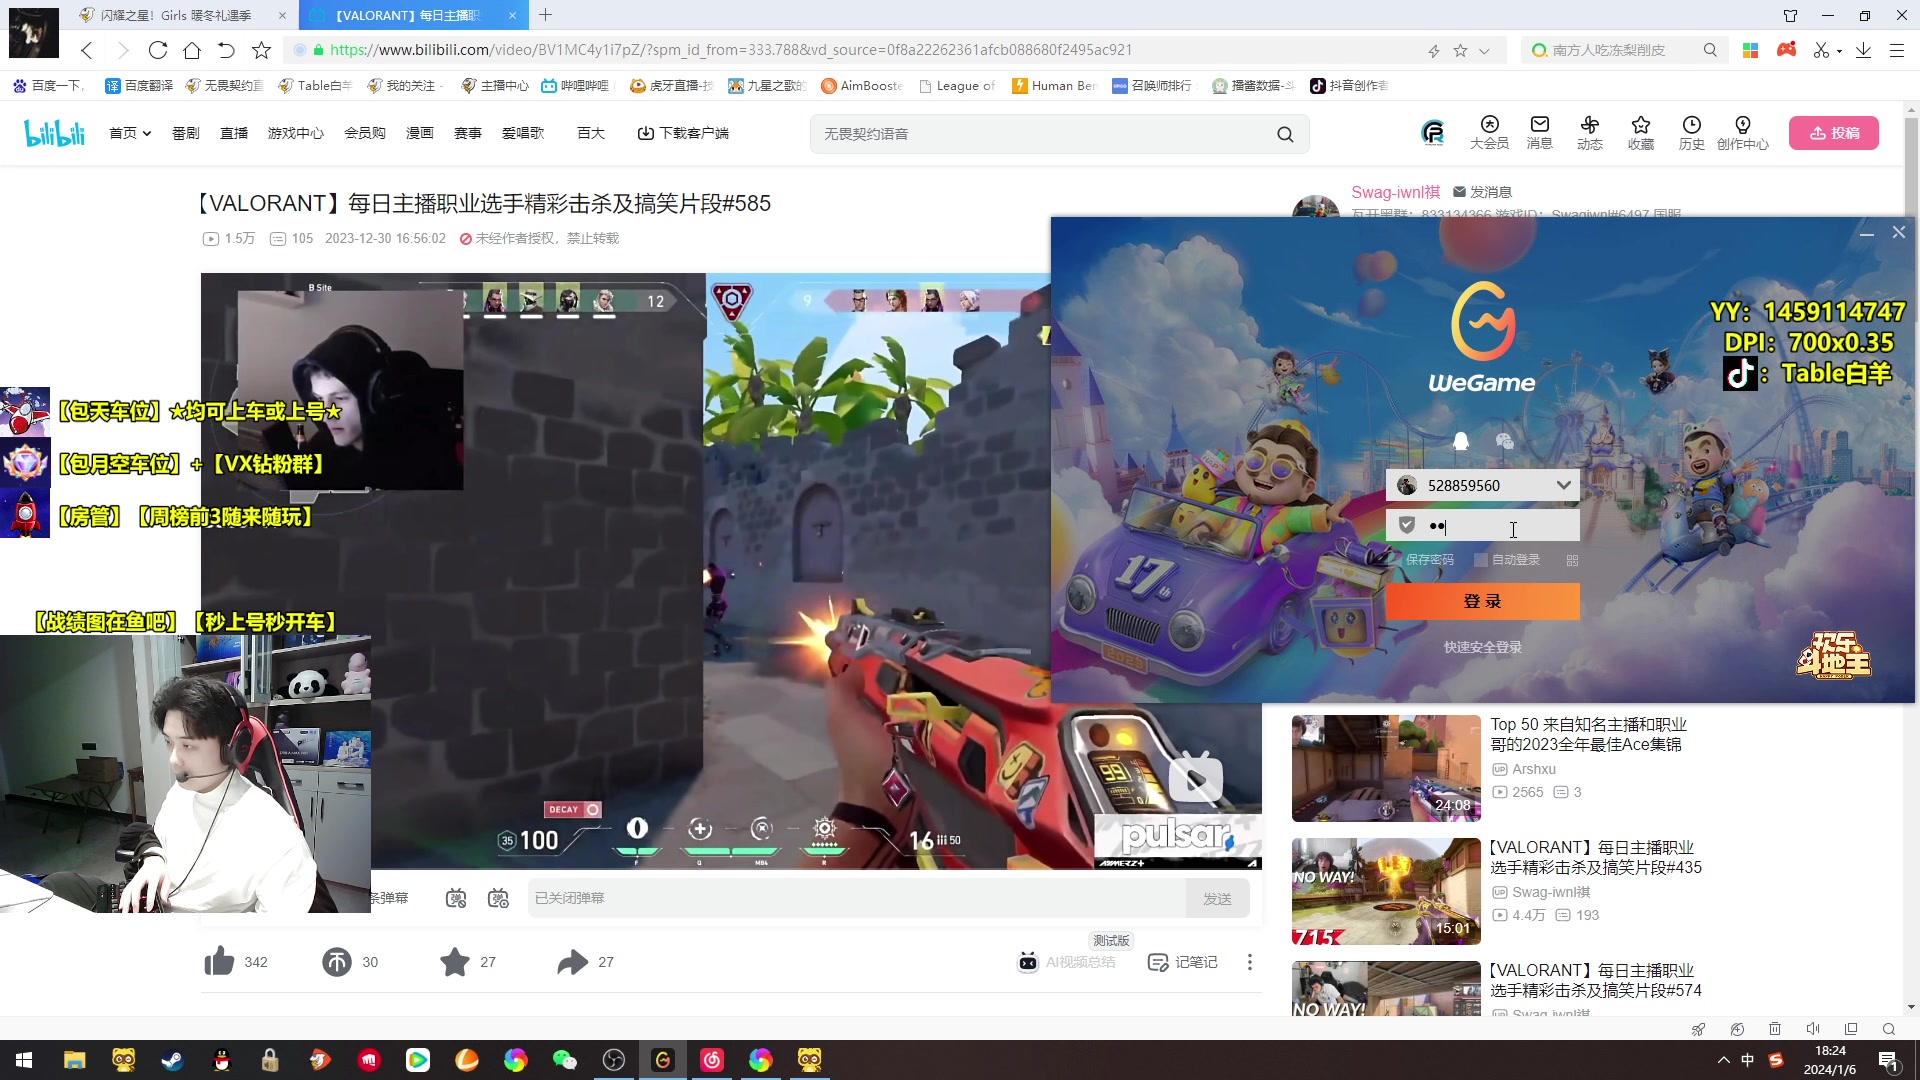The height and width of the screenshot is (1080, 1920).
Task: Open 记笔记 note-taking panel
Action: 1183,961
